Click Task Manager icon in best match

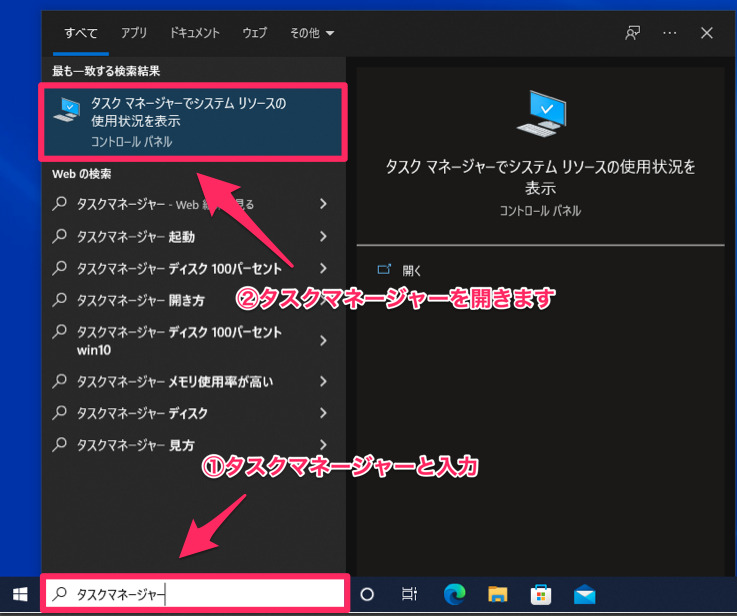pos(67,109)
